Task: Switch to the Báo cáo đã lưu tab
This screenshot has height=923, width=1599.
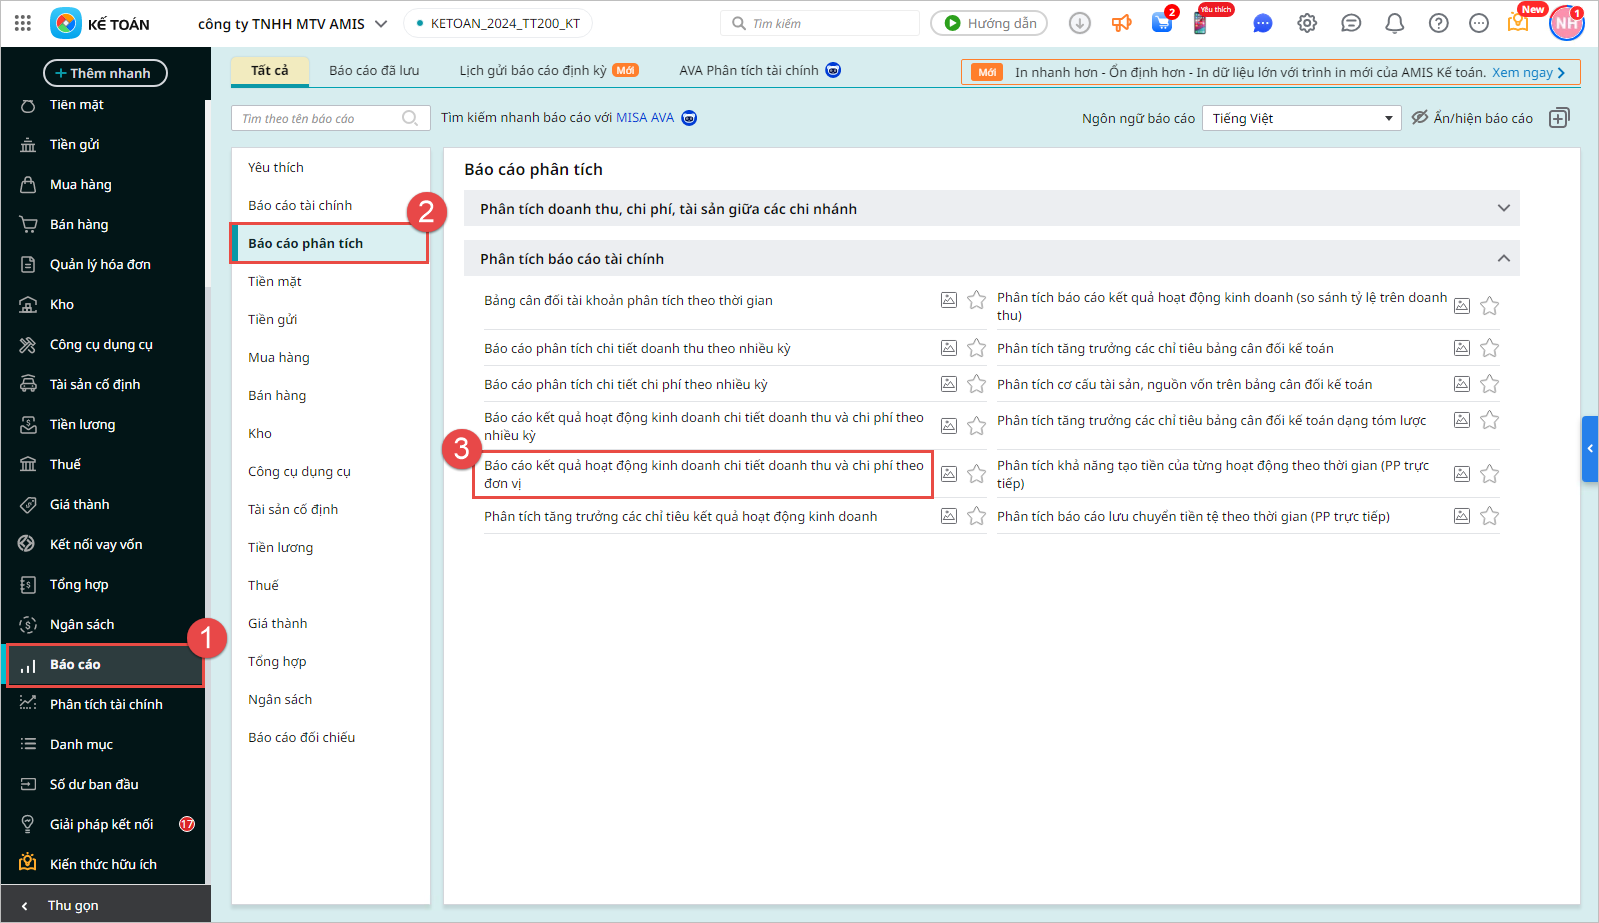Action: click(374, 70)
